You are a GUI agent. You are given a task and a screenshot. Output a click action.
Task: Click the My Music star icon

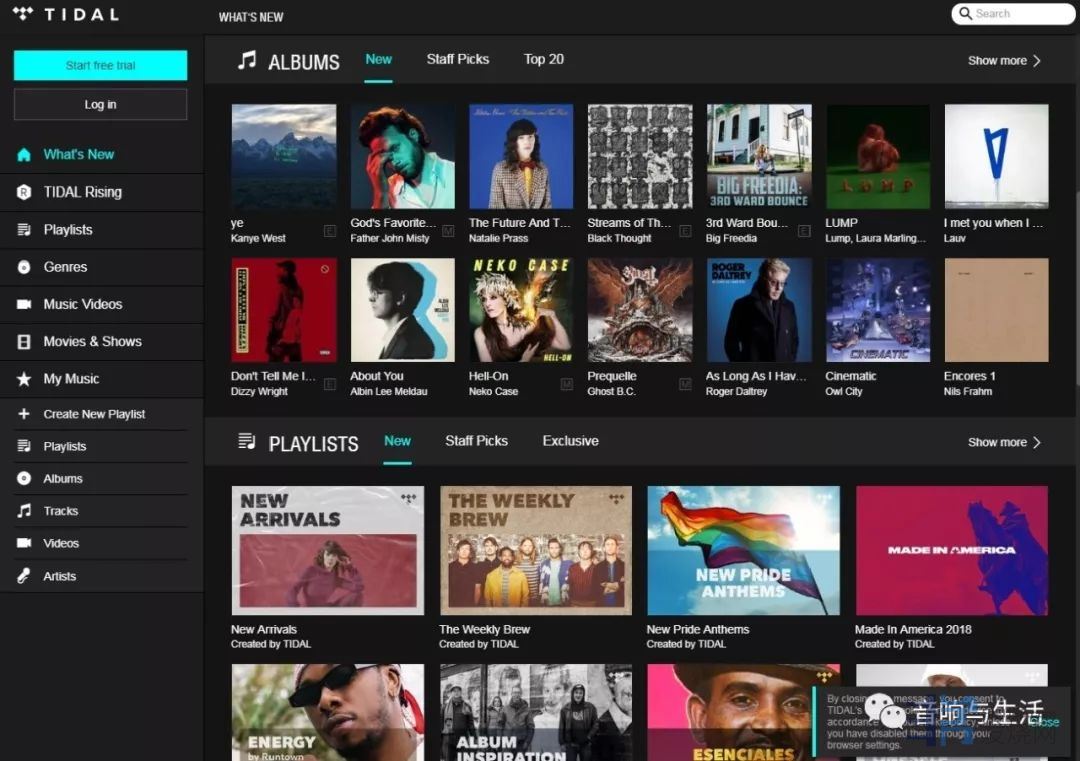click(24, 379)
